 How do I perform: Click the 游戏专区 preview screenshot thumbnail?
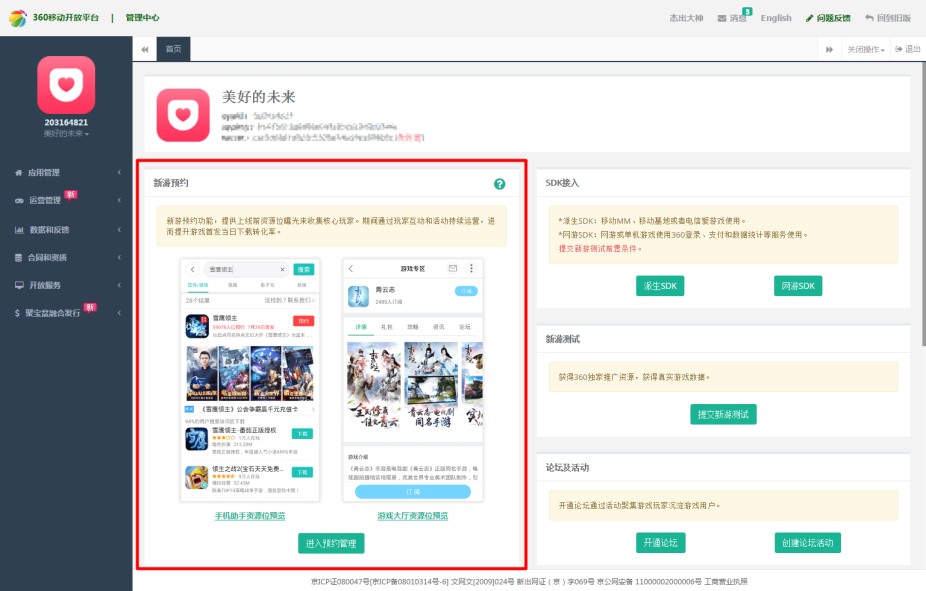point(413,380)
